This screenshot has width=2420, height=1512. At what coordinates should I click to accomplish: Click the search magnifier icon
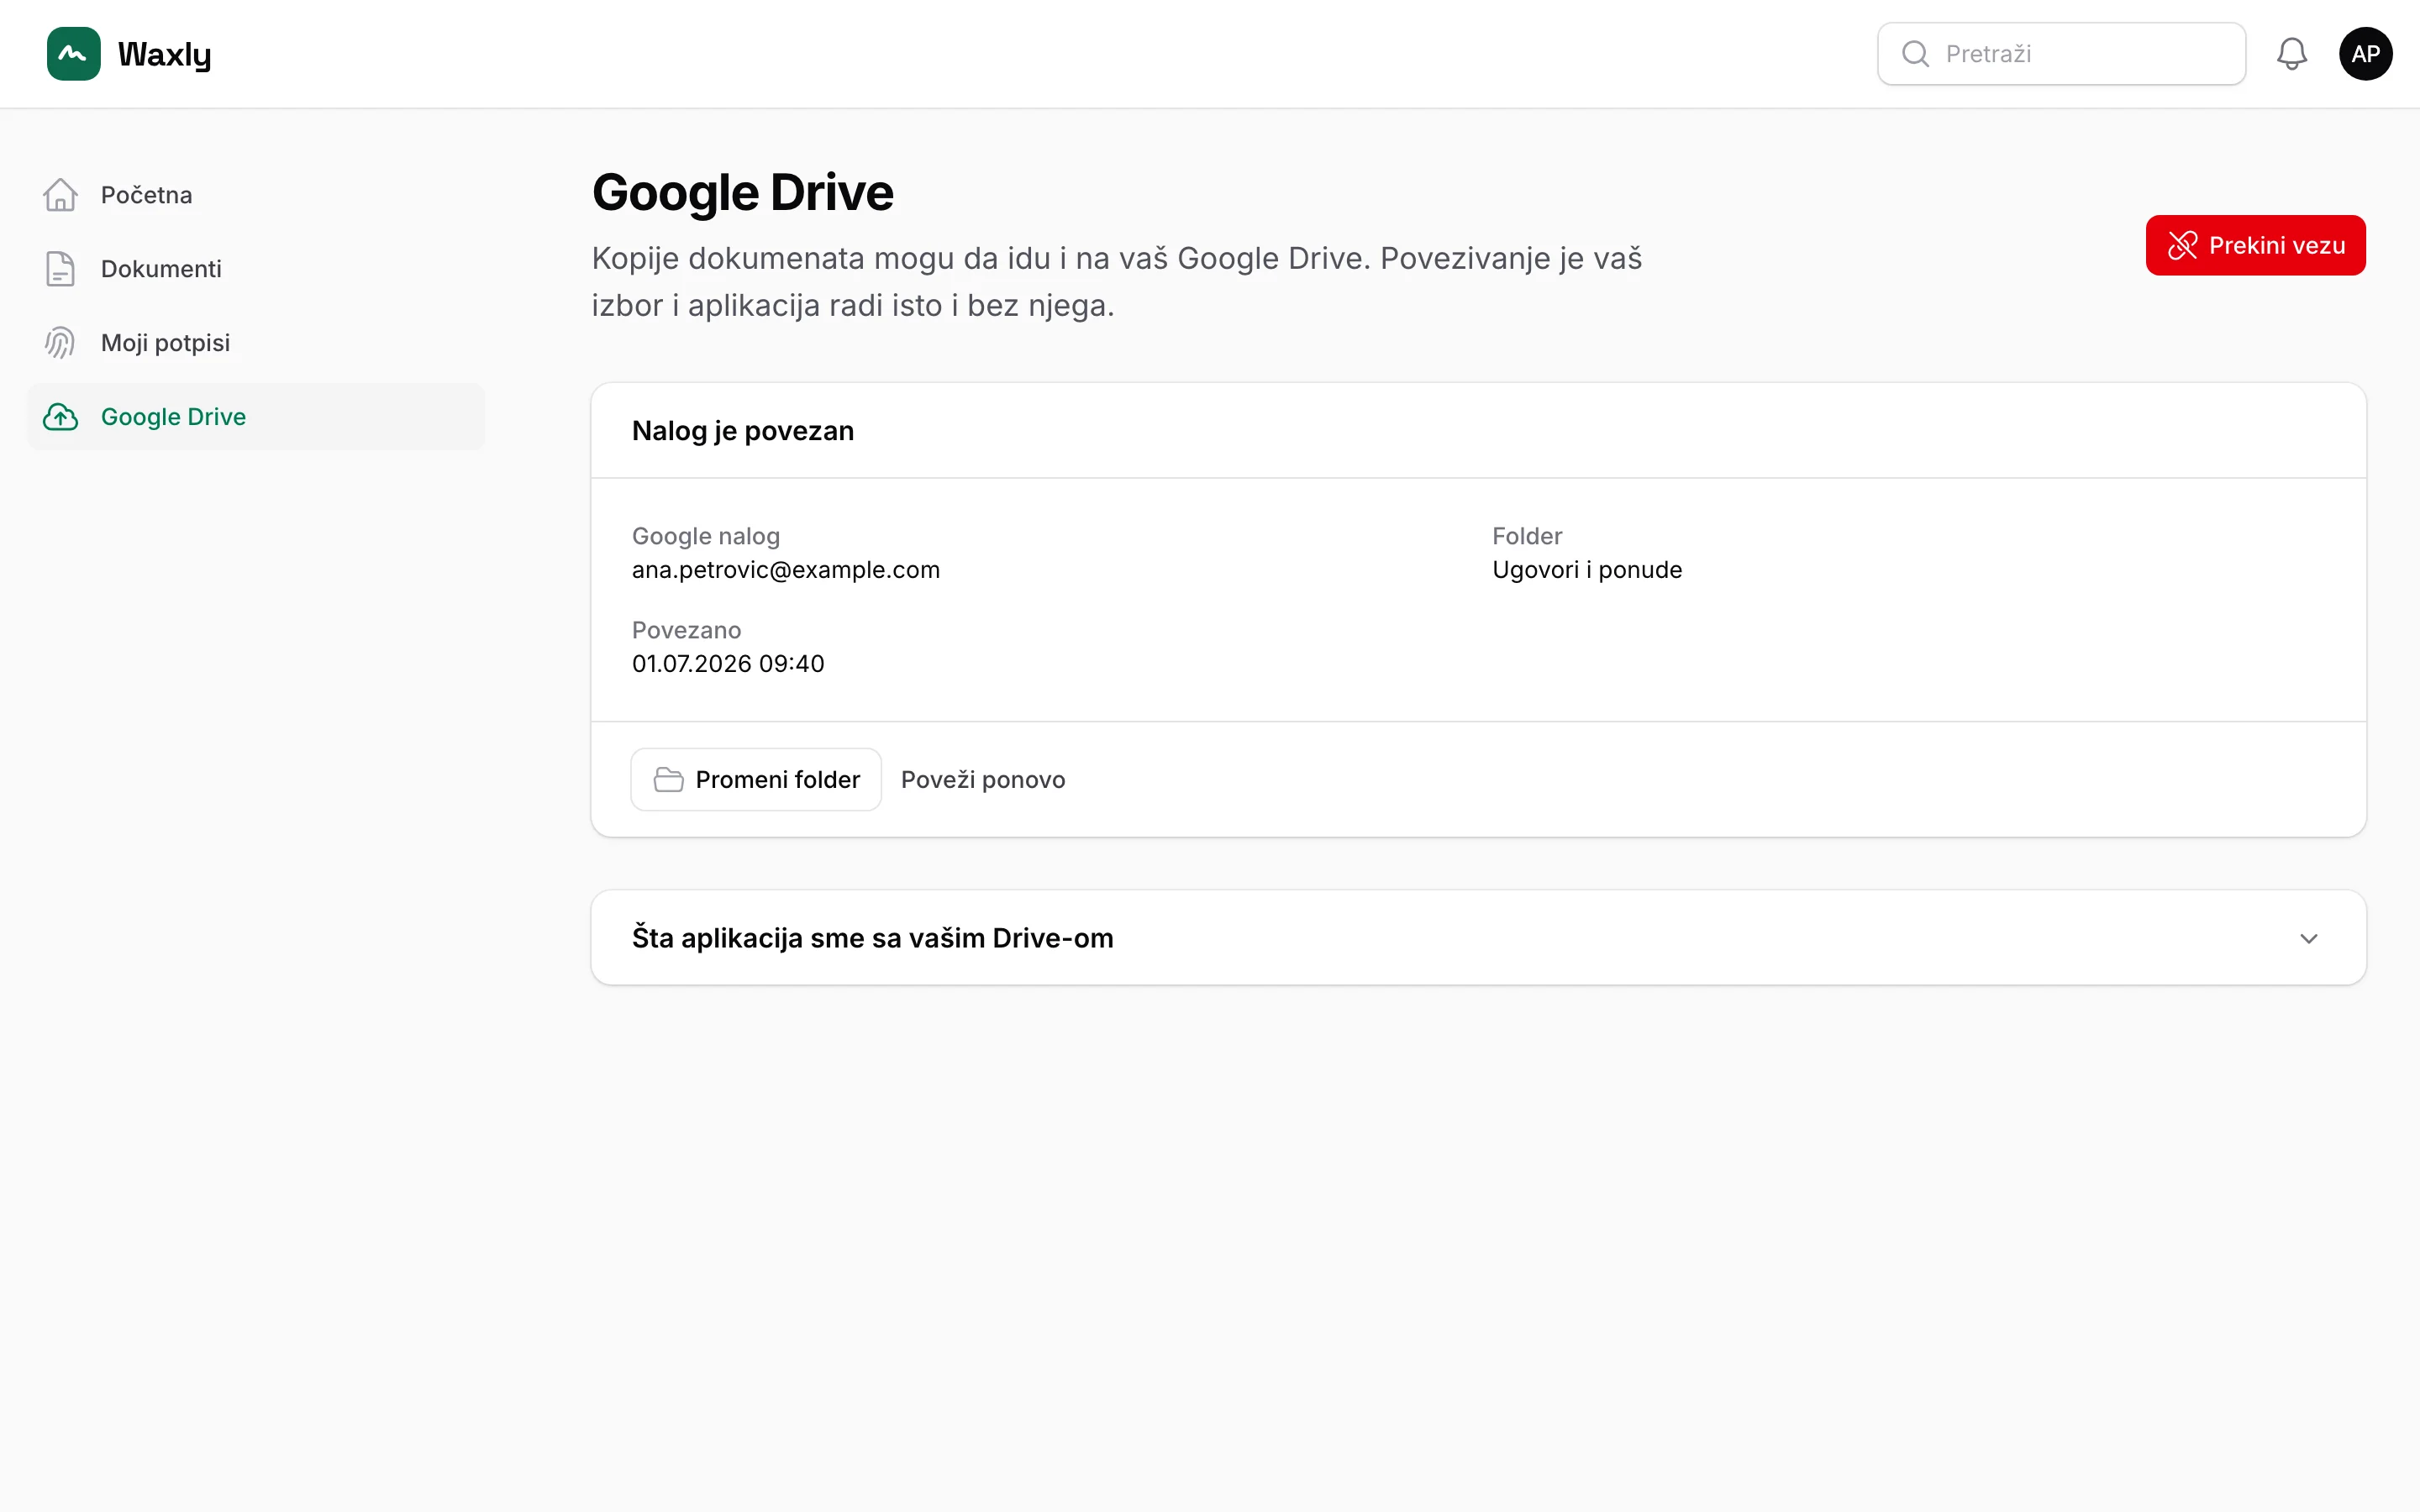point(1915,54)
